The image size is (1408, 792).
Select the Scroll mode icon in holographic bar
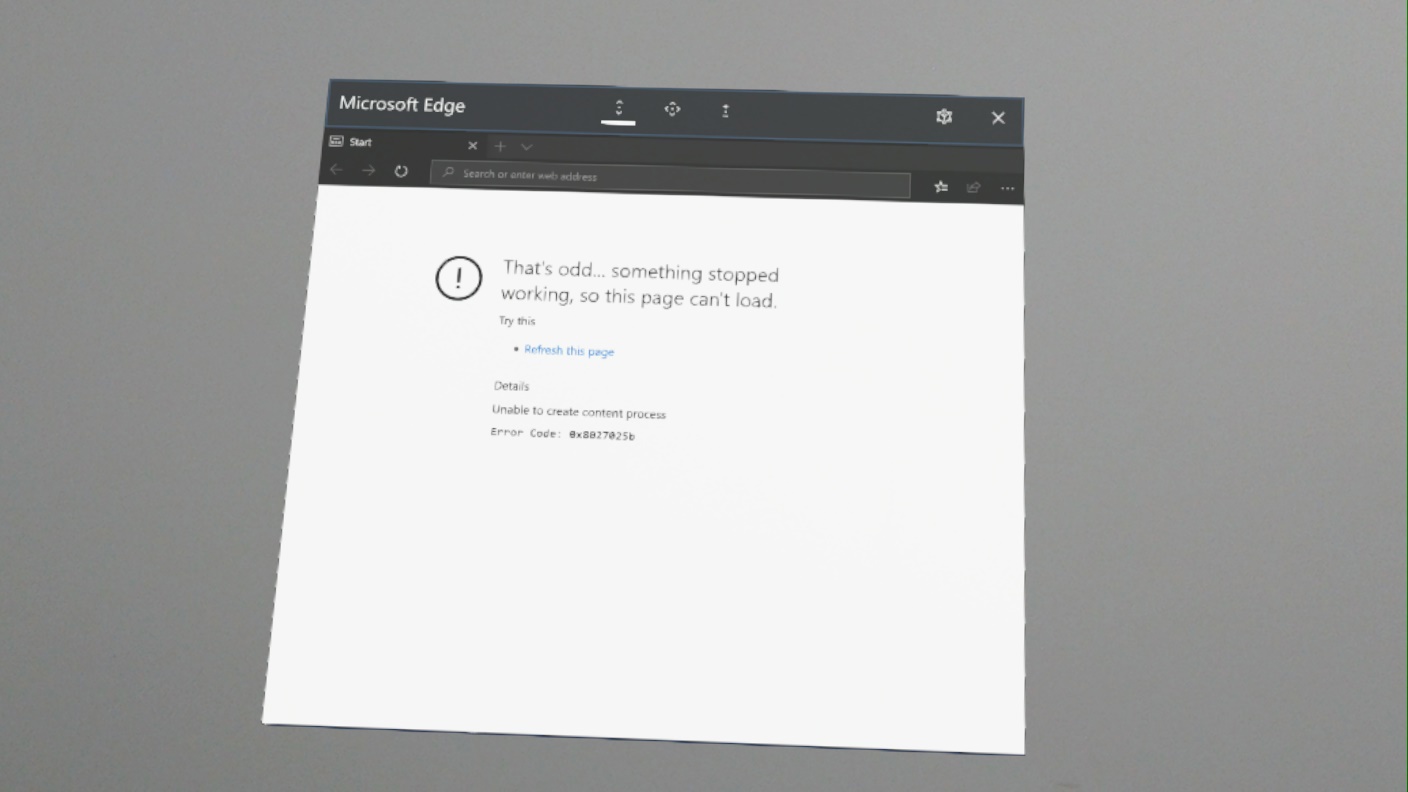[618, 108]
